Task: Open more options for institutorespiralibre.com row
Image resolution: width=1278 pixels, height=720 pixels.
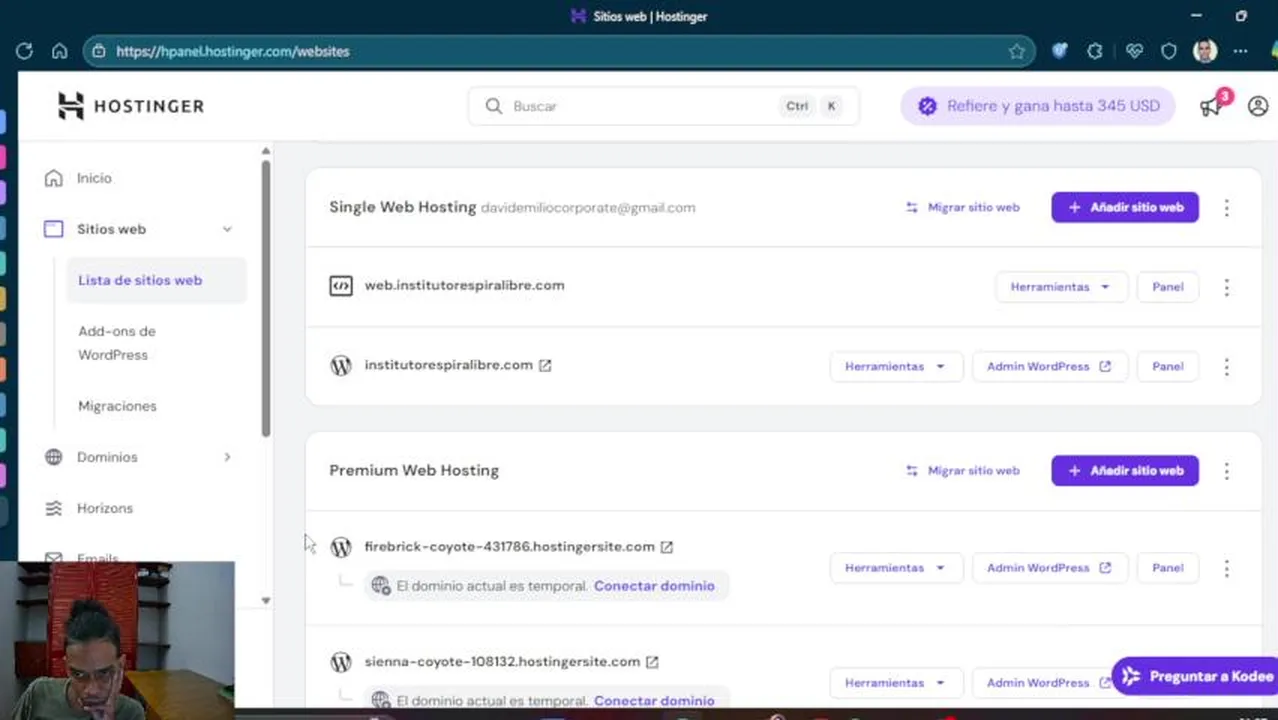Action: click(x=1227, y=367)
